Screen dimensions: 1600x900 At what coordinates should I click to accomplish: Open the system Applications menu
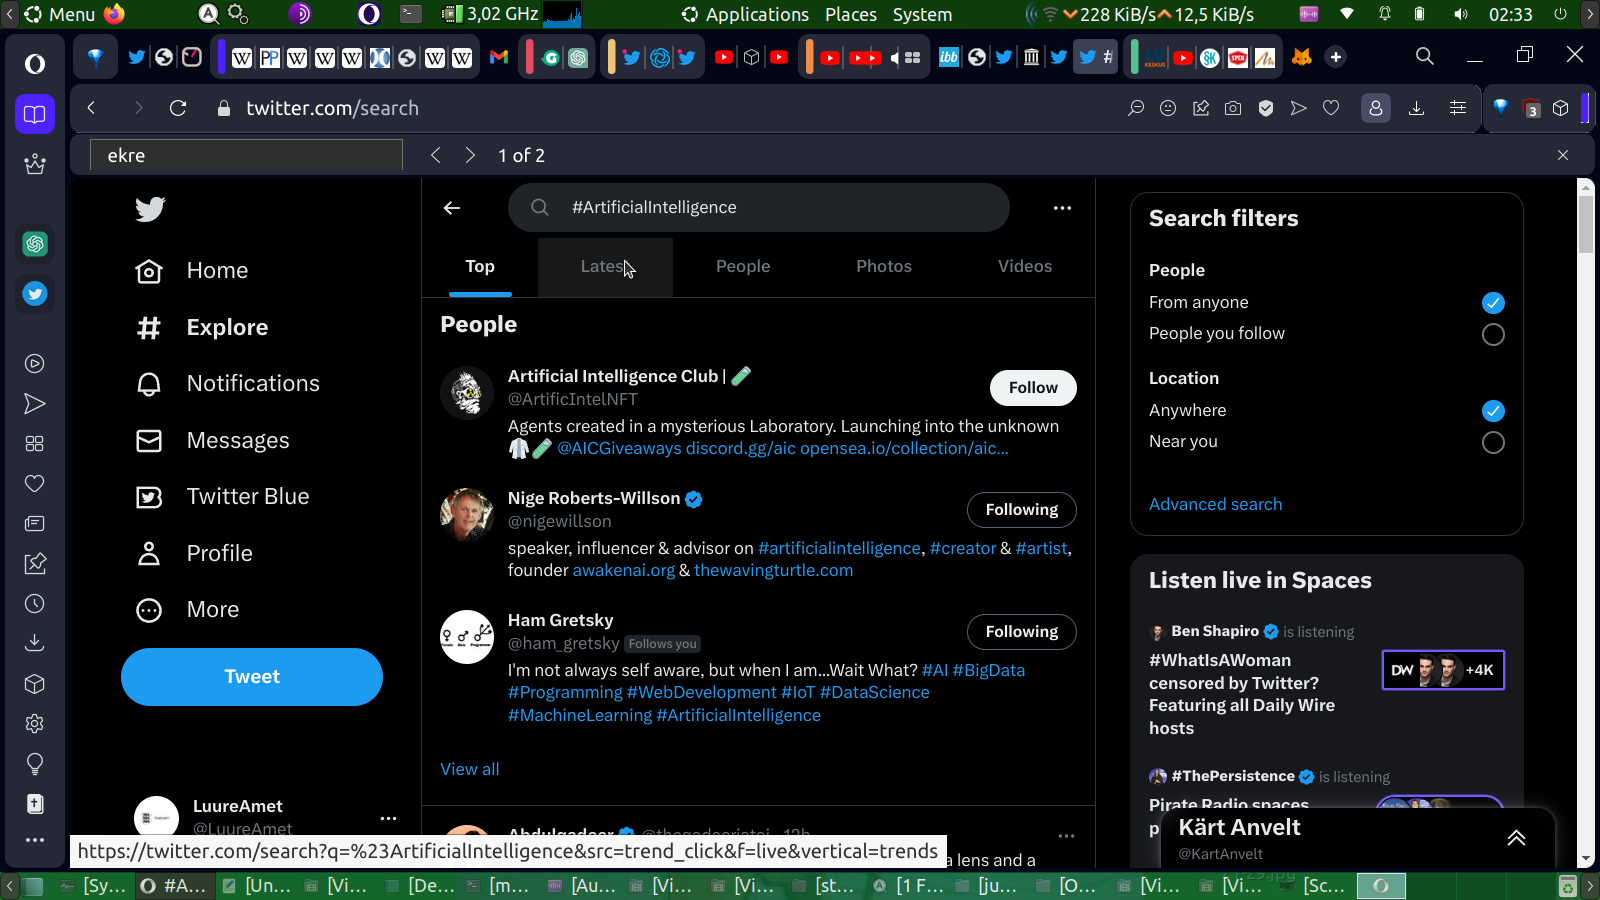746,14
